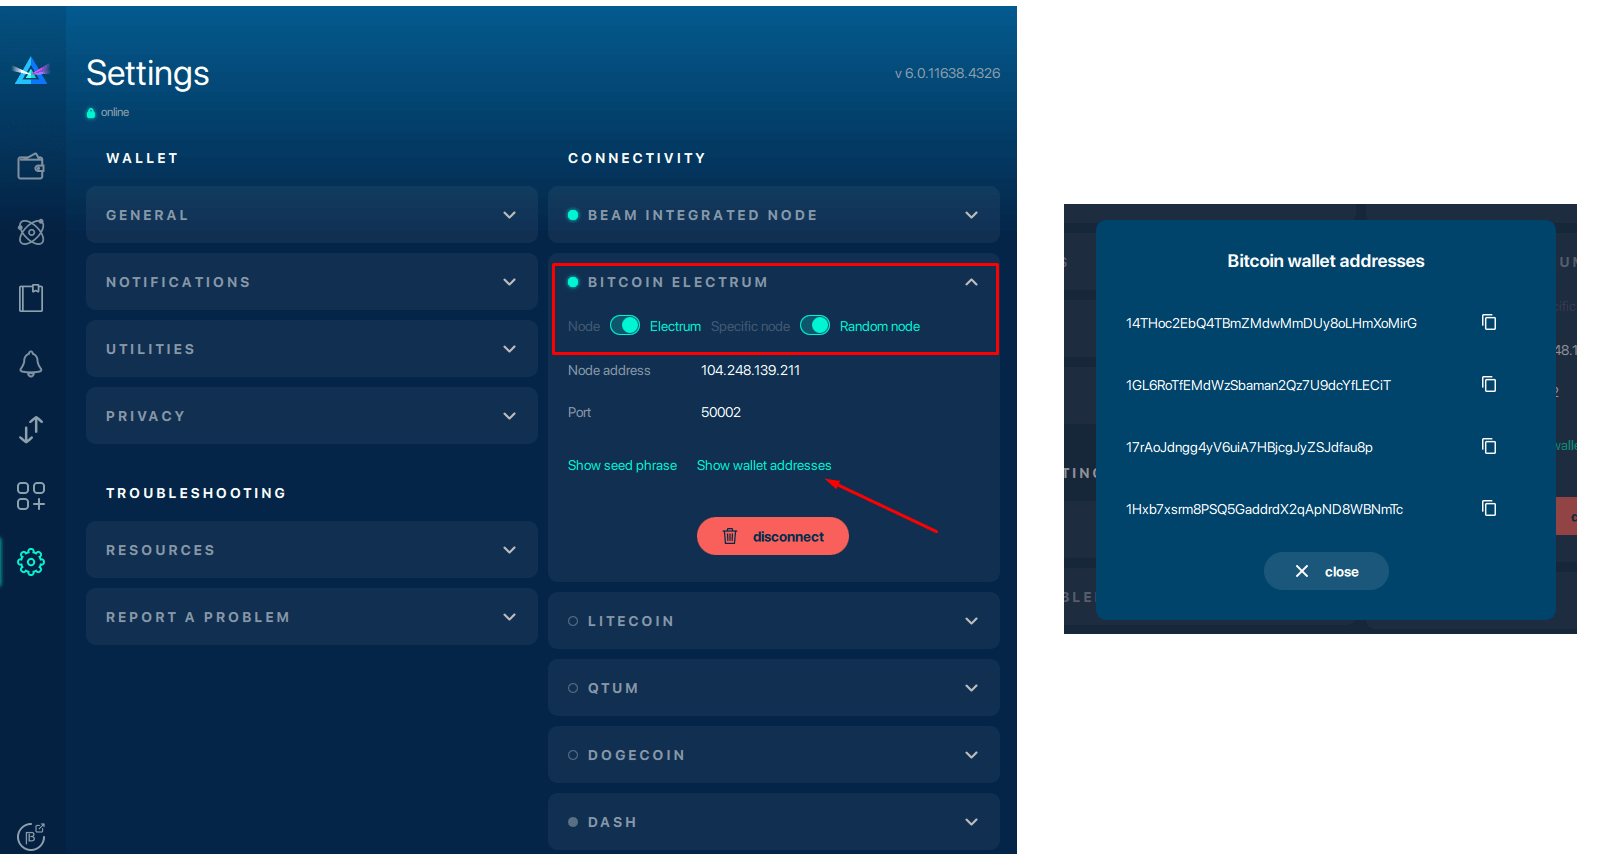Screen dimensions: 1610x854
Task: Open the DApps grid sidebar icon
Action: click(31, 496)
